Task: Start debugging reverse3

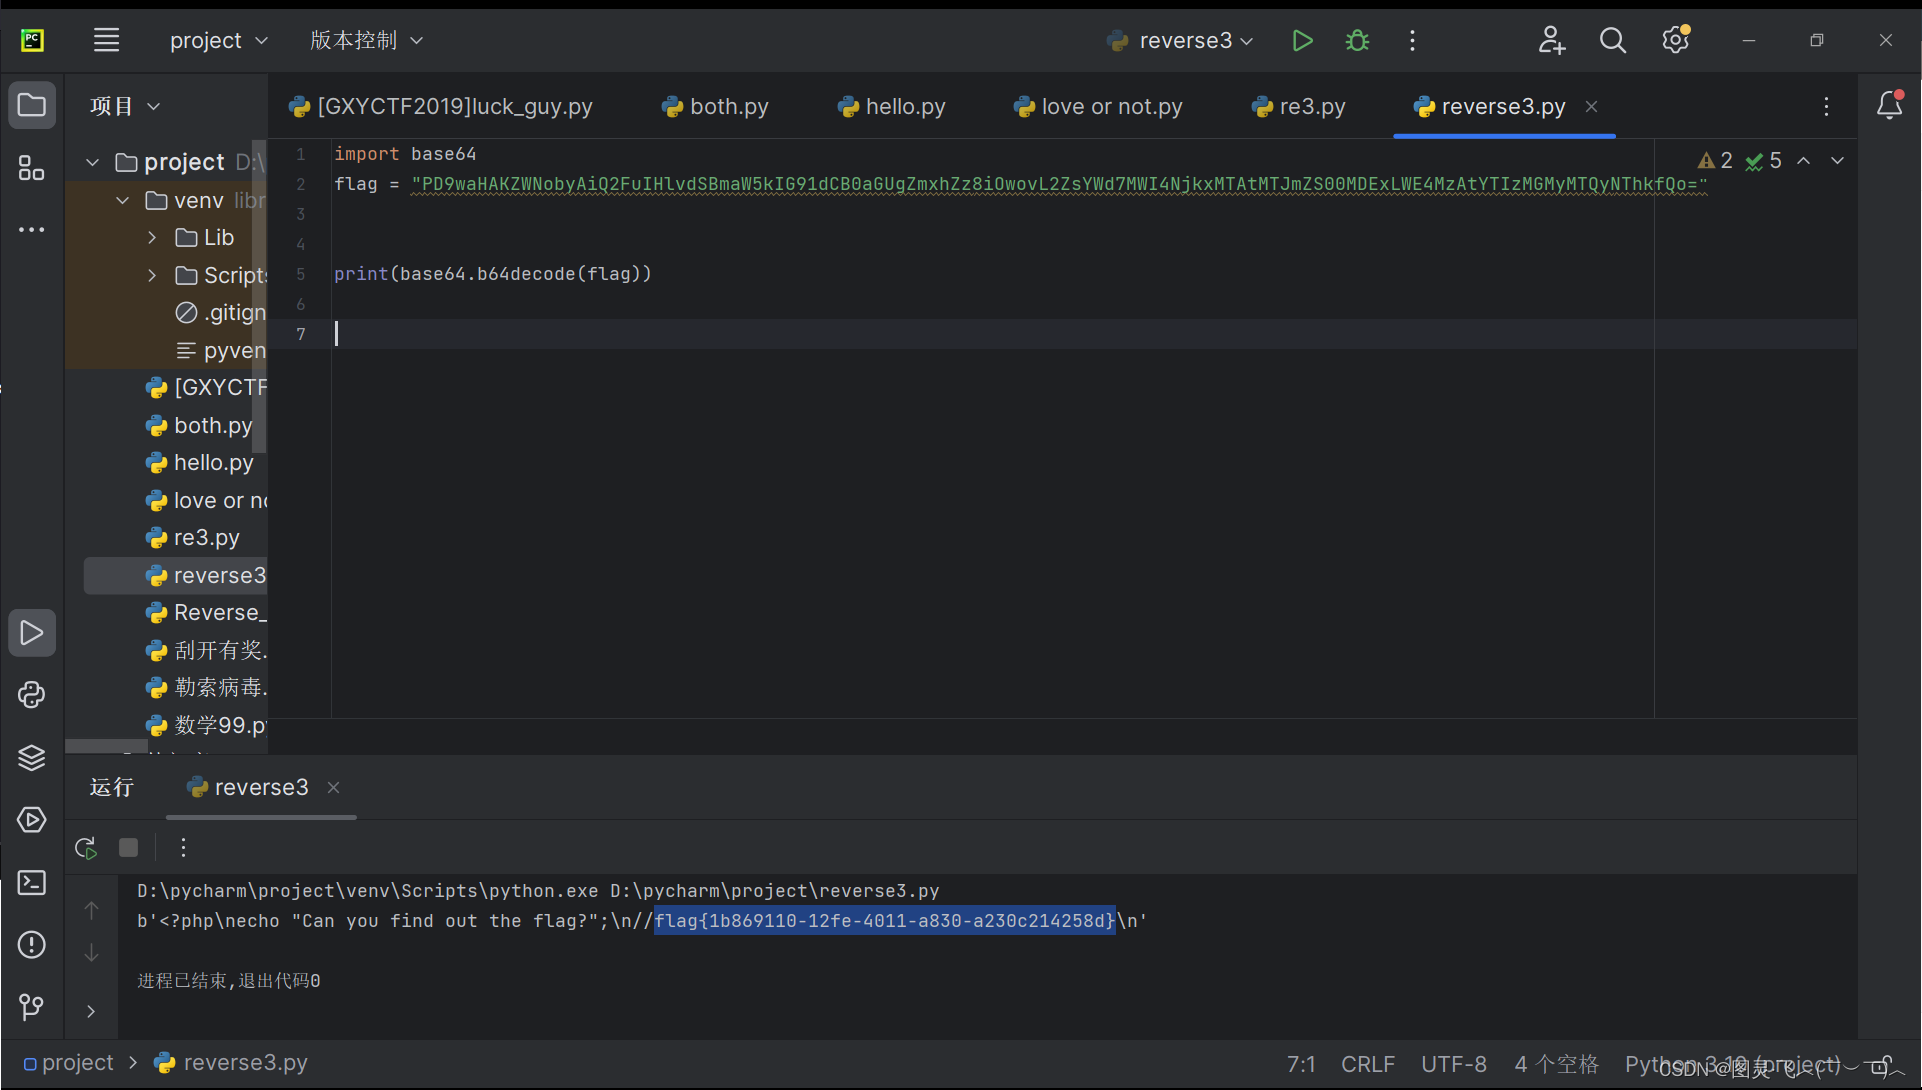Action: coord(1357,40)
